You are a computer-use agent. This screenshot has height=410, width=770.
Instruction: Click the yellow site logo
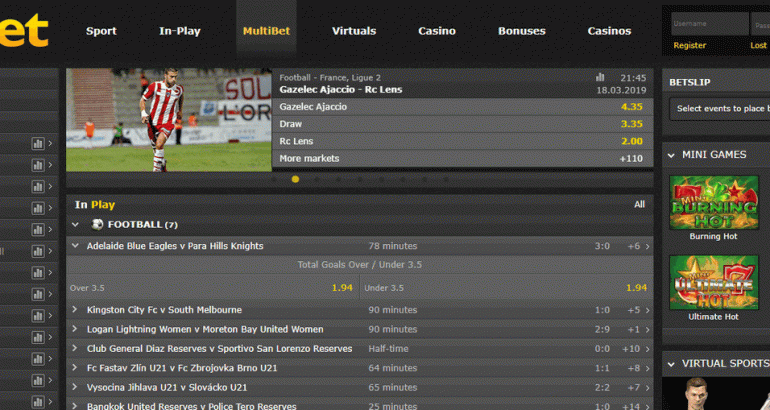(x=24, y=31)
